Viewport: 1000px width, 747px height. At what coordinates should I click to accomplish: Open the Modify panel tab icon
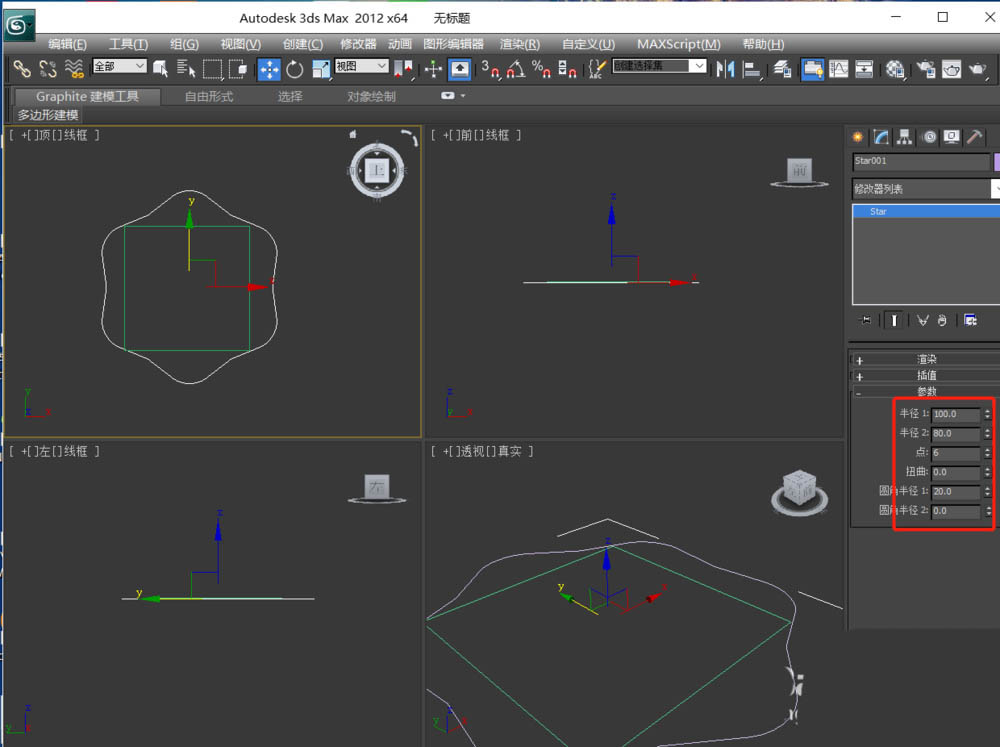(881, 137)
